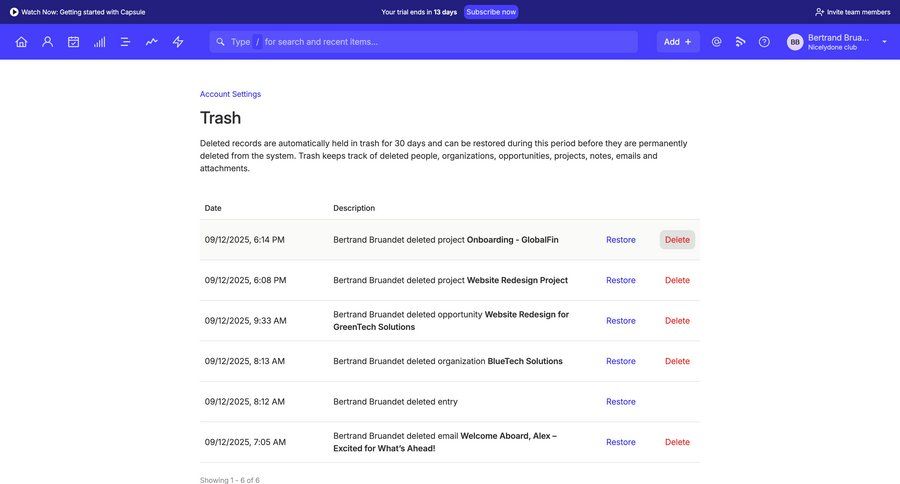This screenshot has width=900, height=484.
Task: Open the Calendar & Tasks icon
Action: (73, 42)
